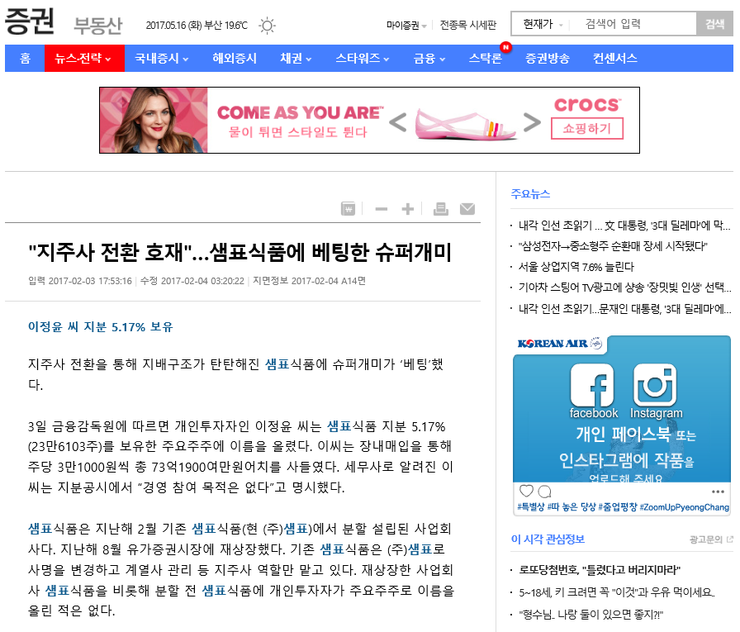Decrease article font size with minus icon

tap(381, 209)
